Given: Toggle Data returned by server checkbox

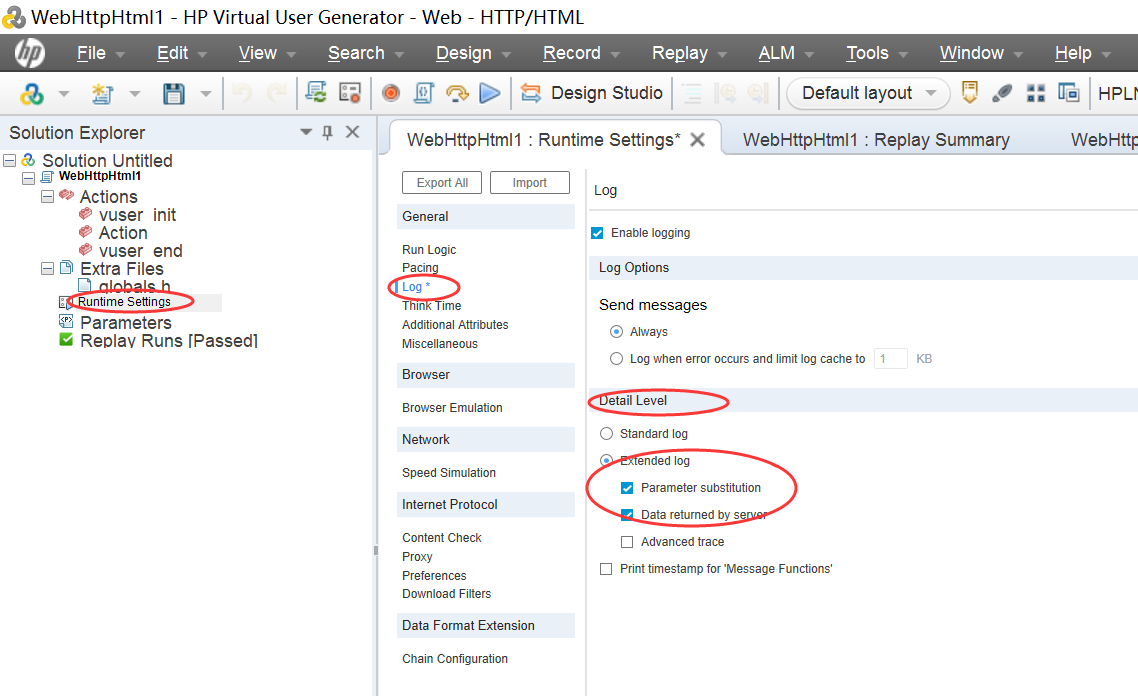Looking at the screenshot, I should (627, 515).
